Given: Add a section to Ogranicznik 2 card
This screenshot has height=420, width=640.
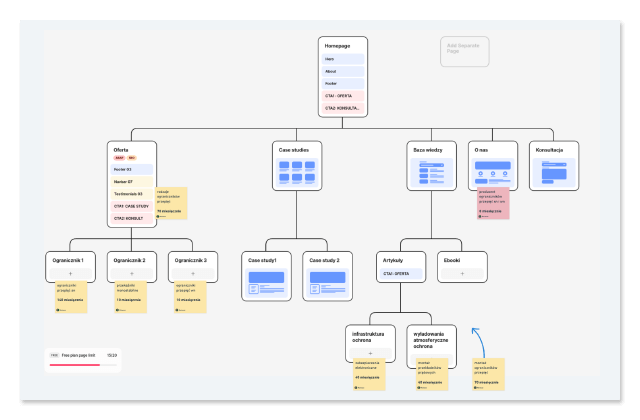Looking at the screenshot, I should 131,272.
